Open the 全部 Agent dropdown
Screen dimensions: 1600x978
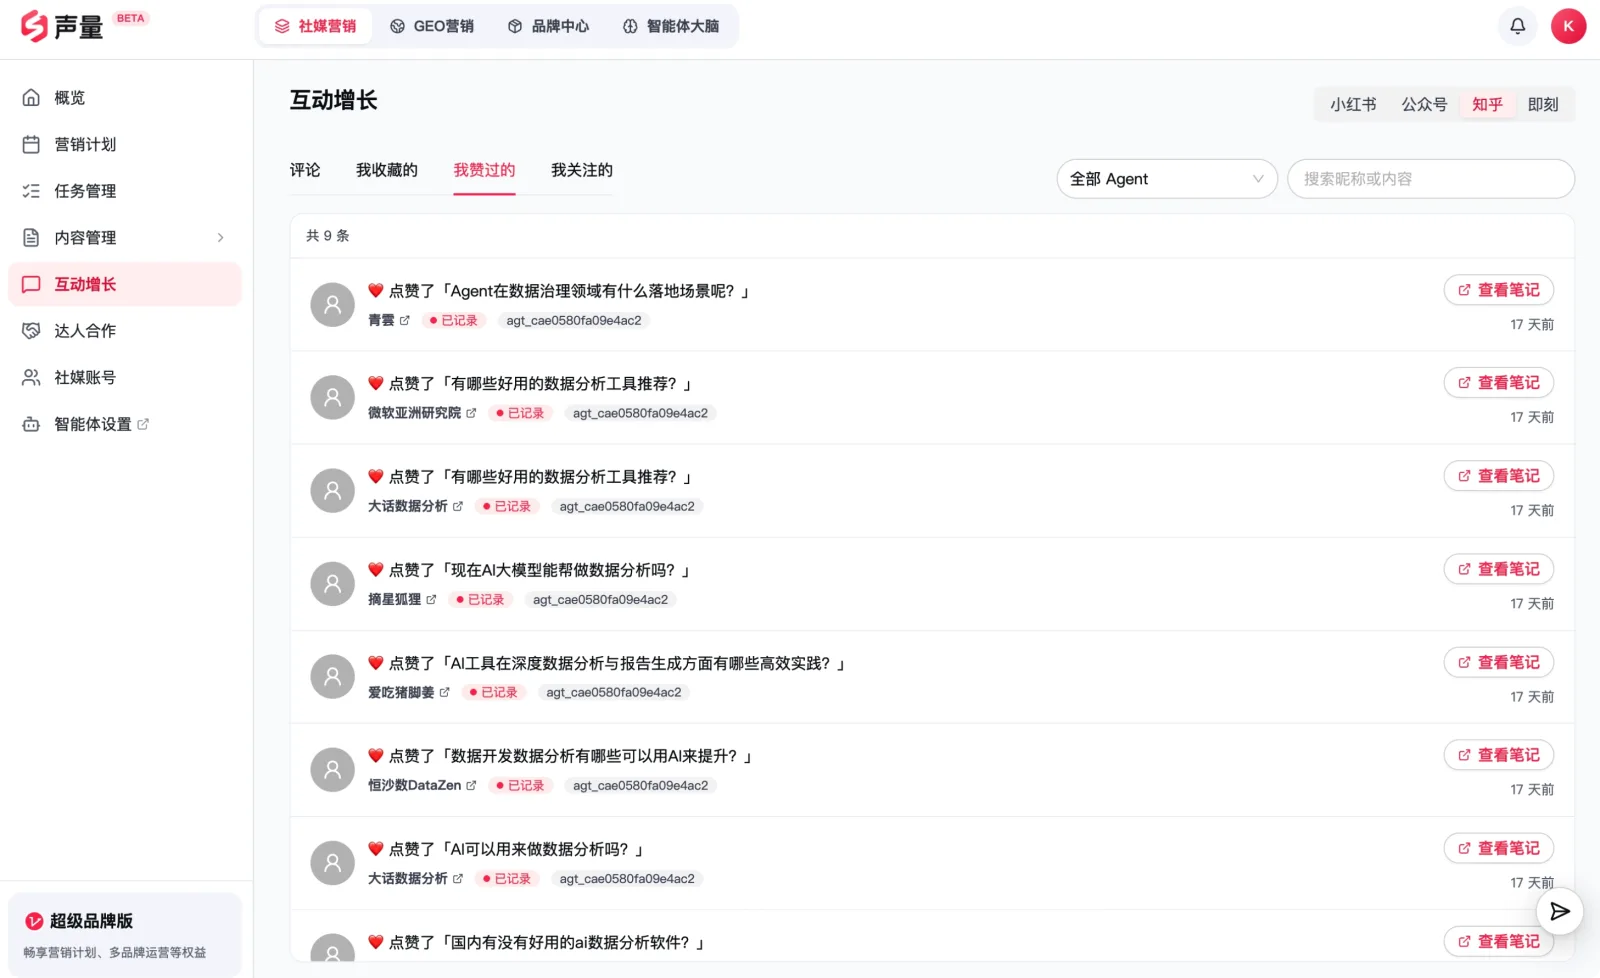(x=1167, y=179)
